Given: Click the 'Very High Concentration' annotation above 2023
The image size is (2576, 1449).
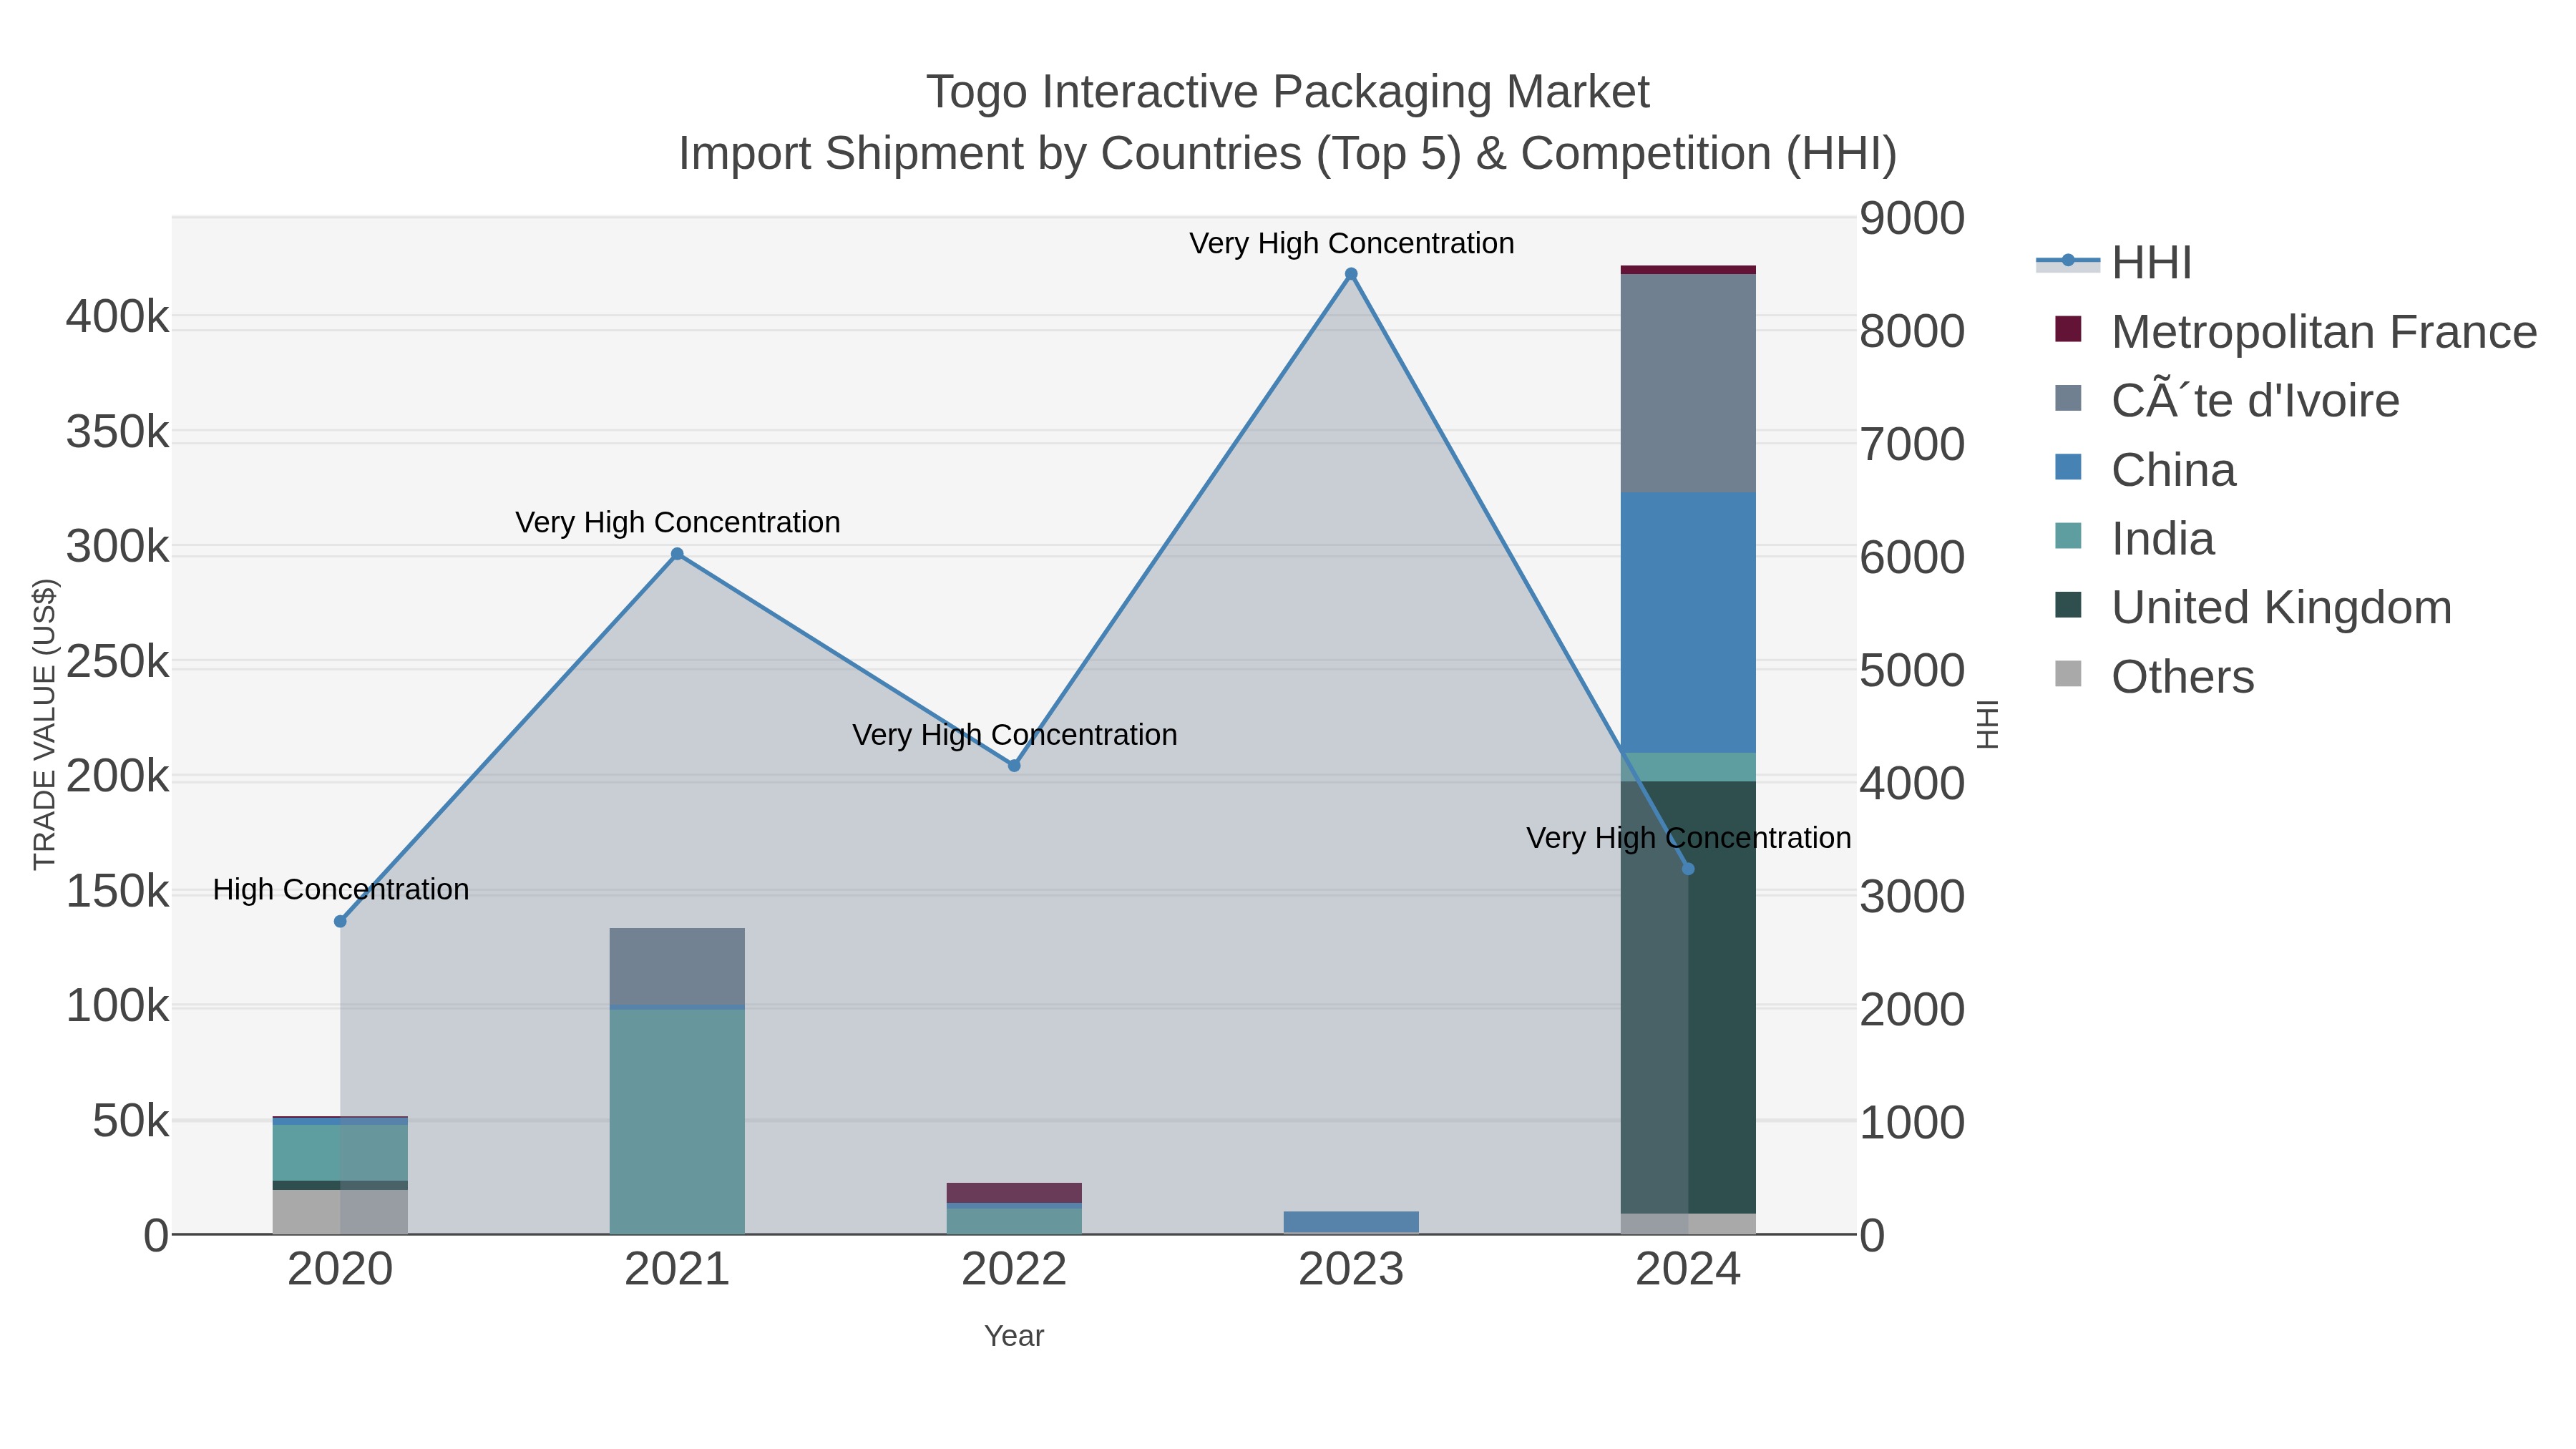Looking at the screenshot, I should pos(1352,243).
